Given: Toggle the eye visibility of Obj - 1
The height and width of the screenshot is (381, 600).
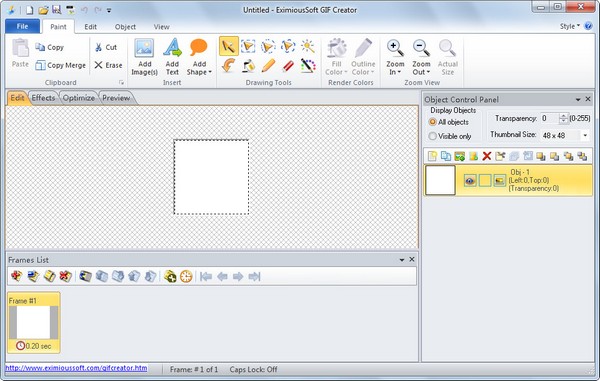Looking at the screenshot, I should 470,181.
